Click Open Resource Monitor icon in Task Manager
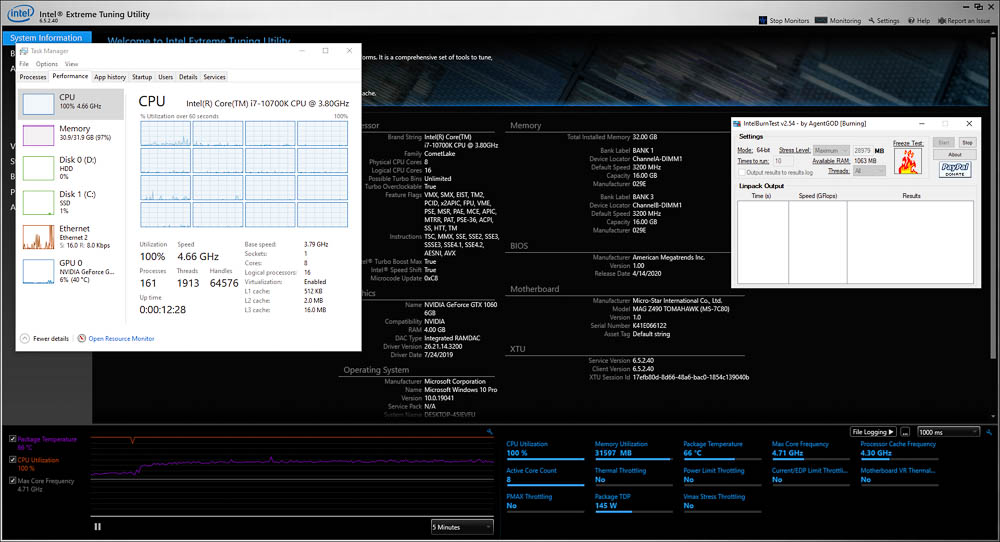Viewport: 1000px width, 542px height. pos(82,339)
